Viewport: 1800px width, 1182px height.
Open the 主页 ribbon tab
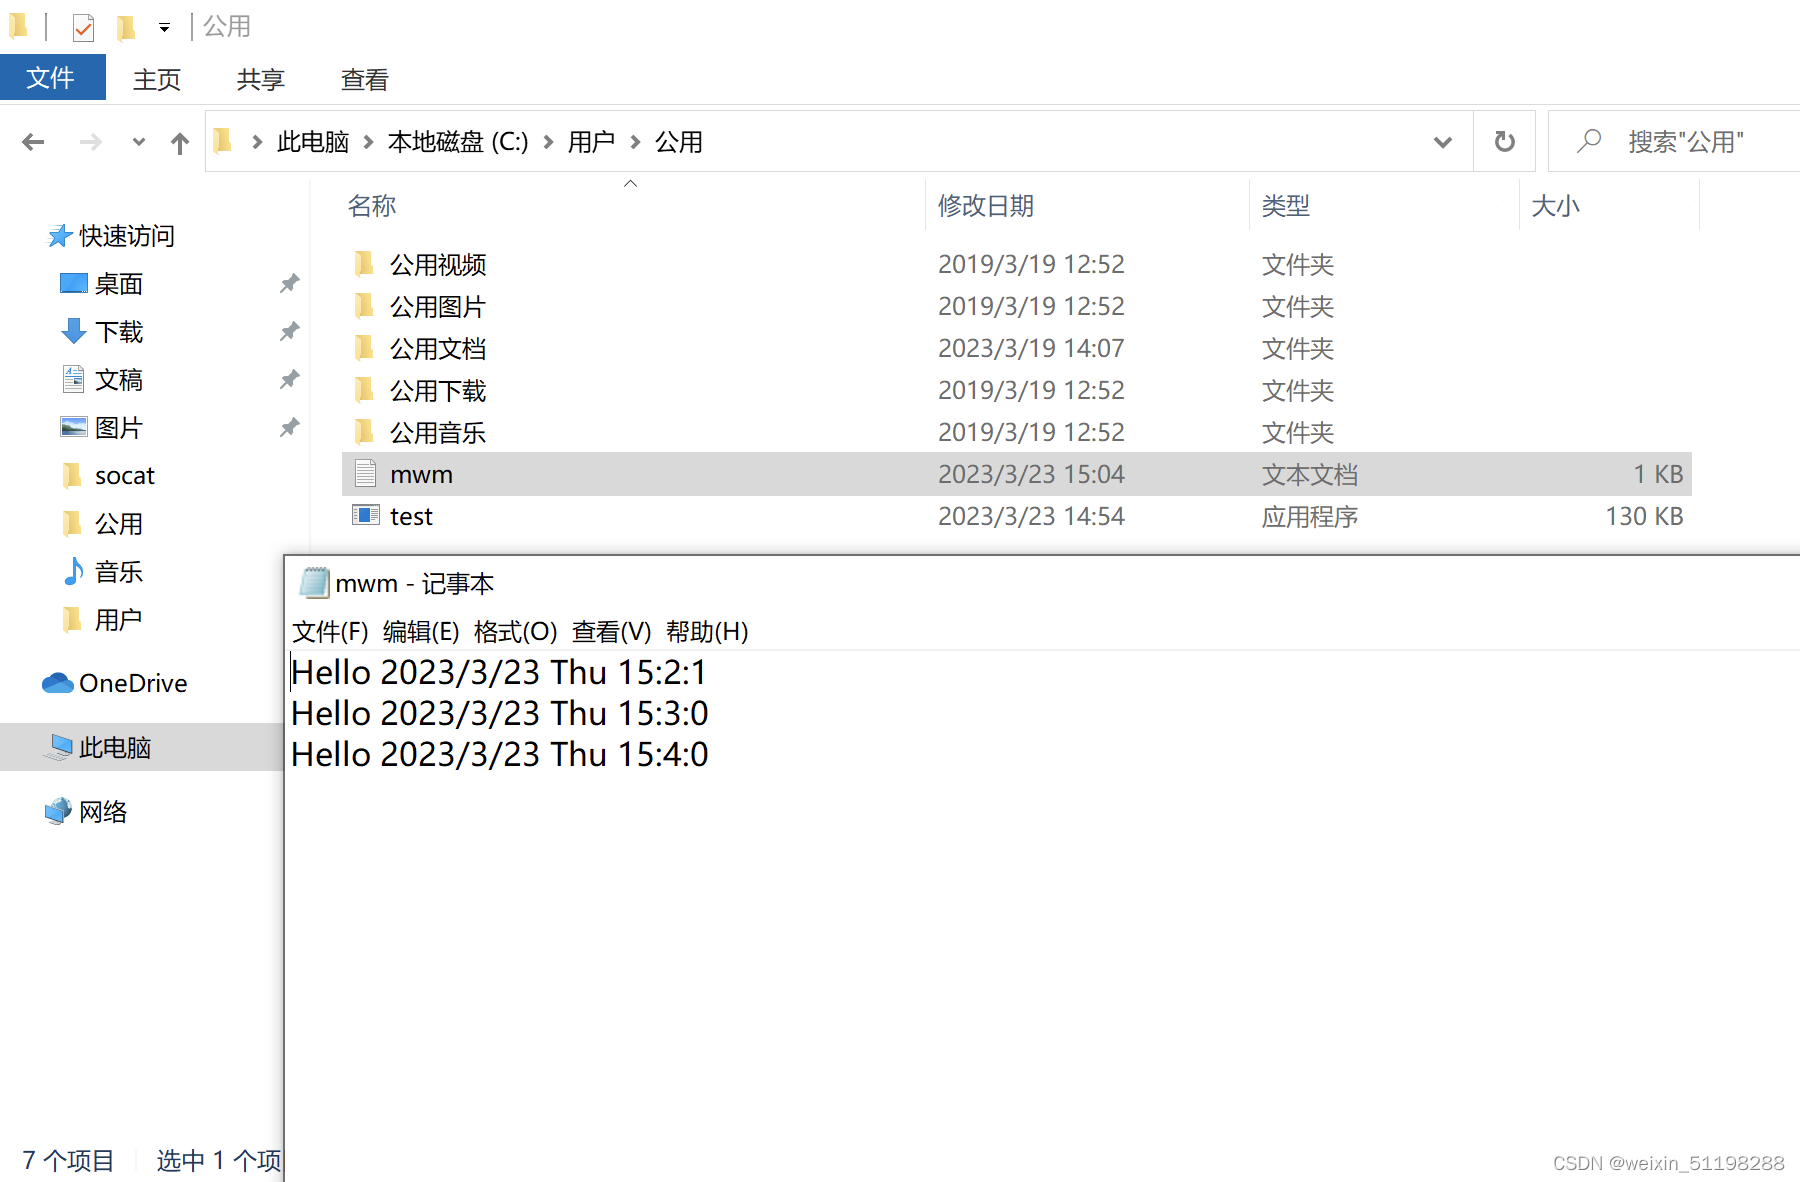[x=157, y=79]
